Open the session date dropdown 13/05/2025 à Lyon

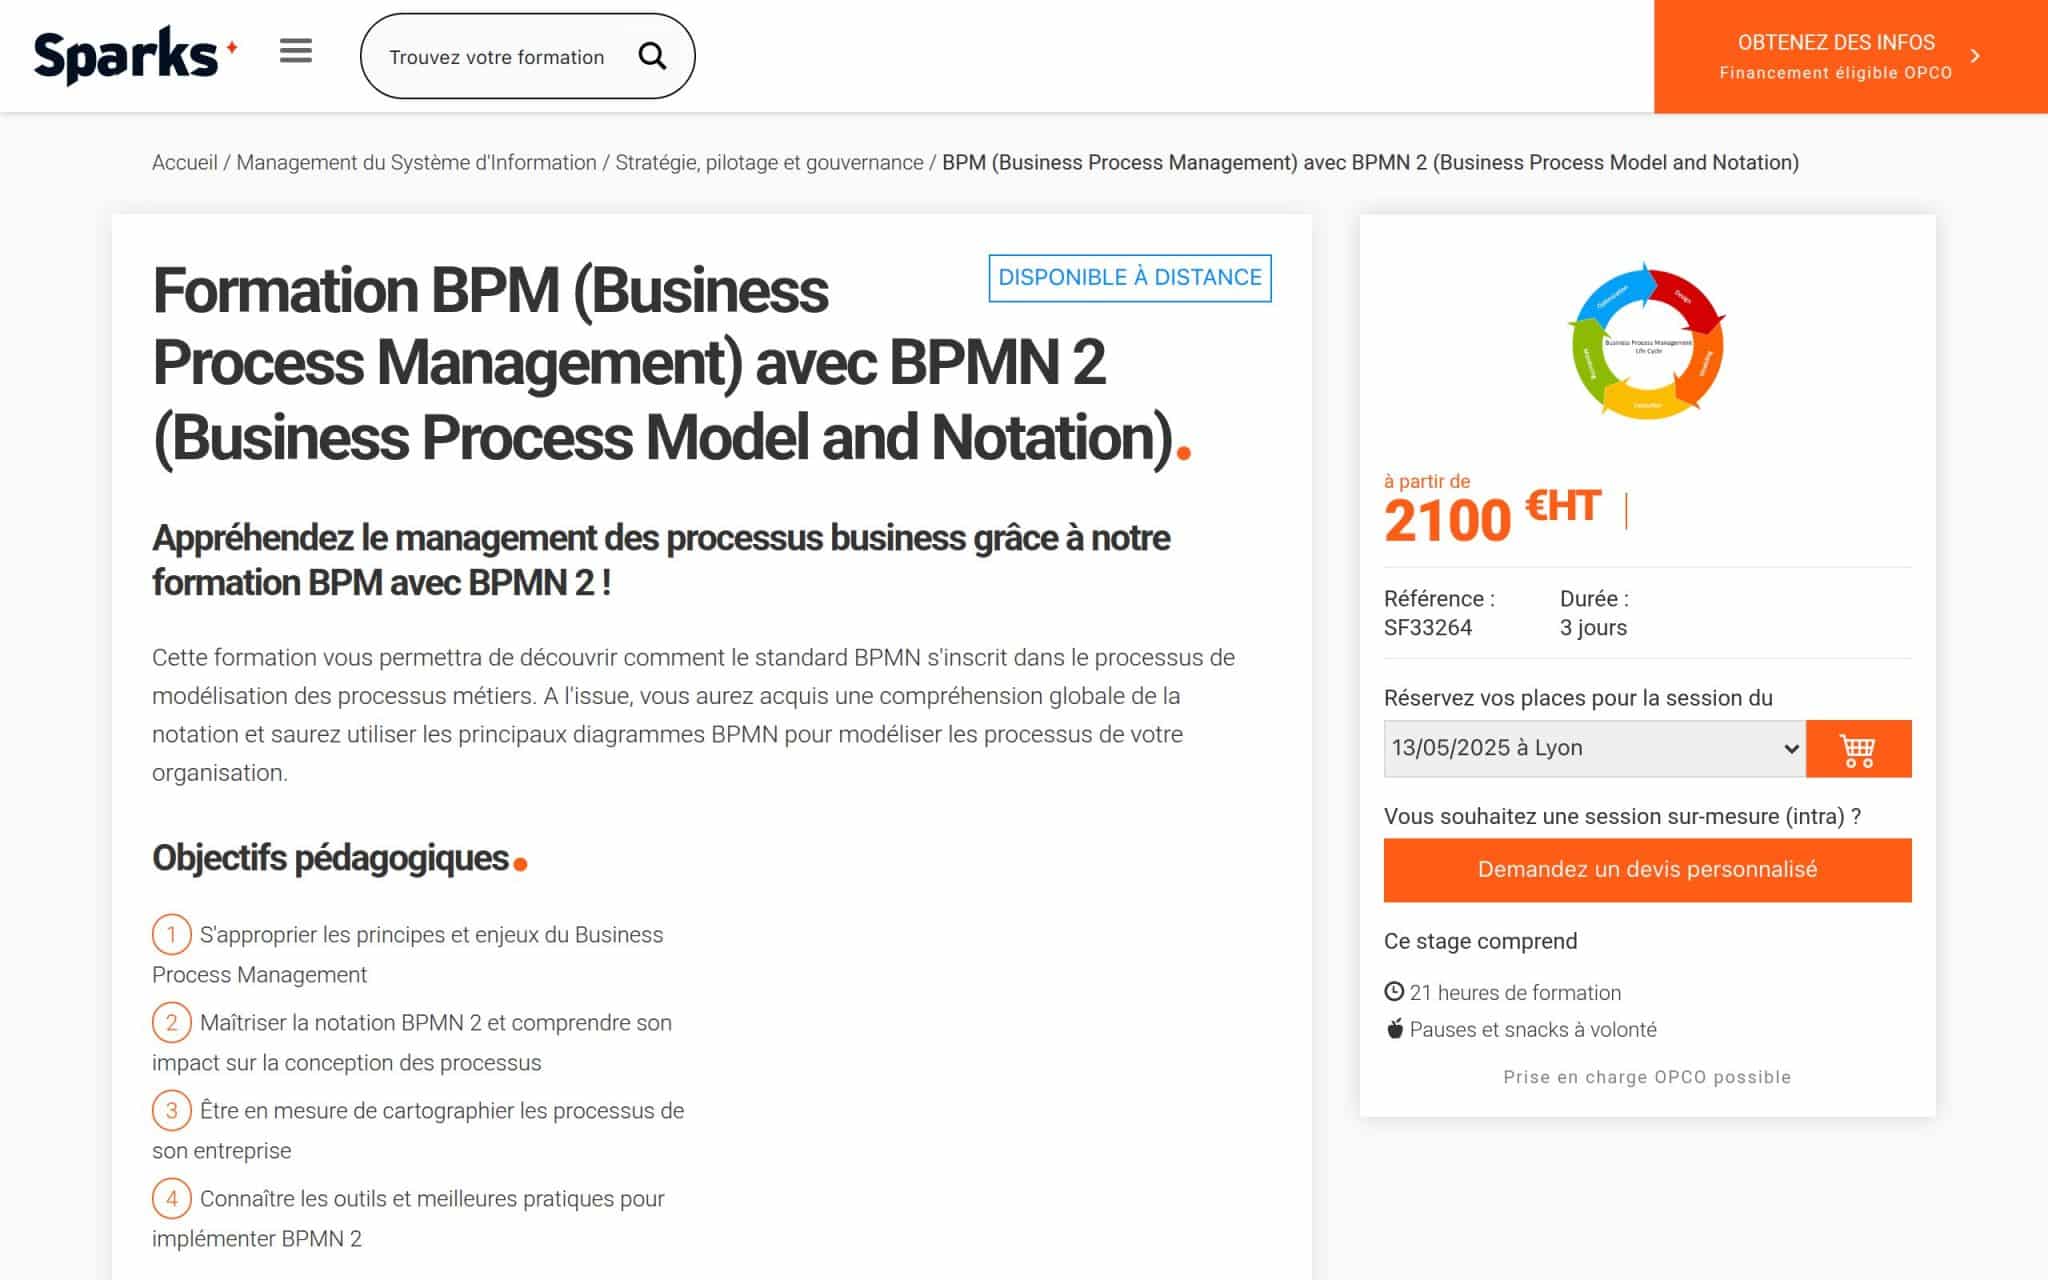tap(1595, 748)
